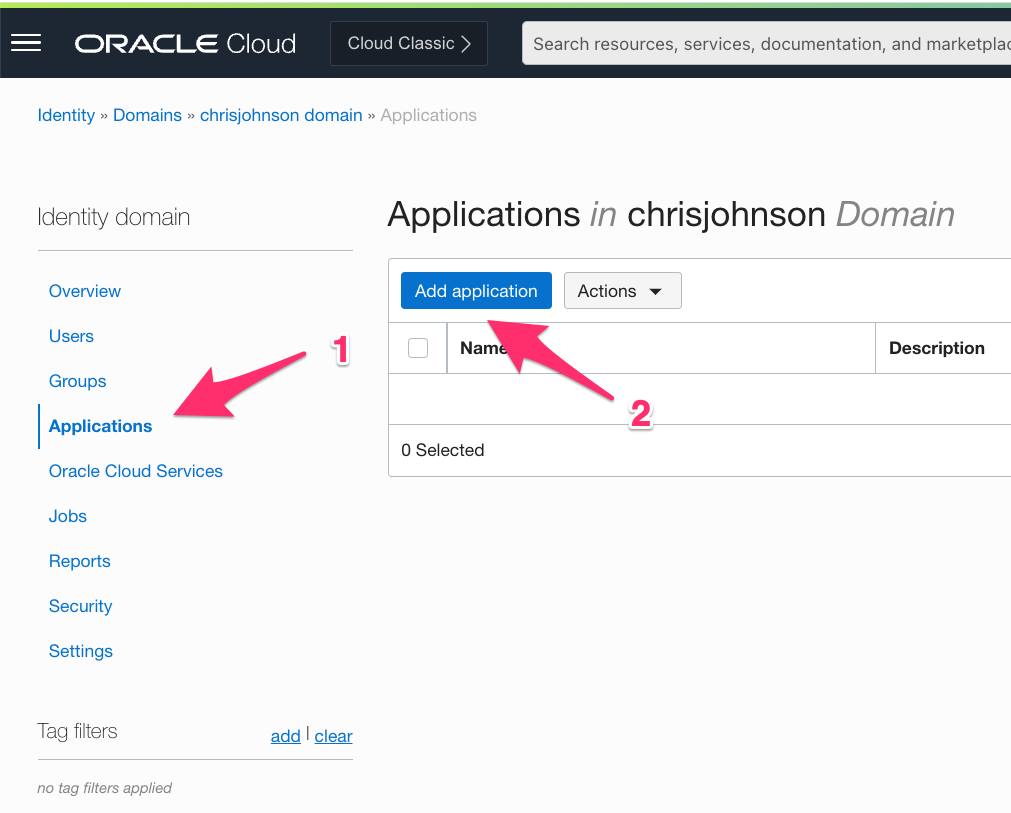This screenshot has height=813, width=1011.
Task: Open the hamburger navigation menu
Action: pos(26,43)
